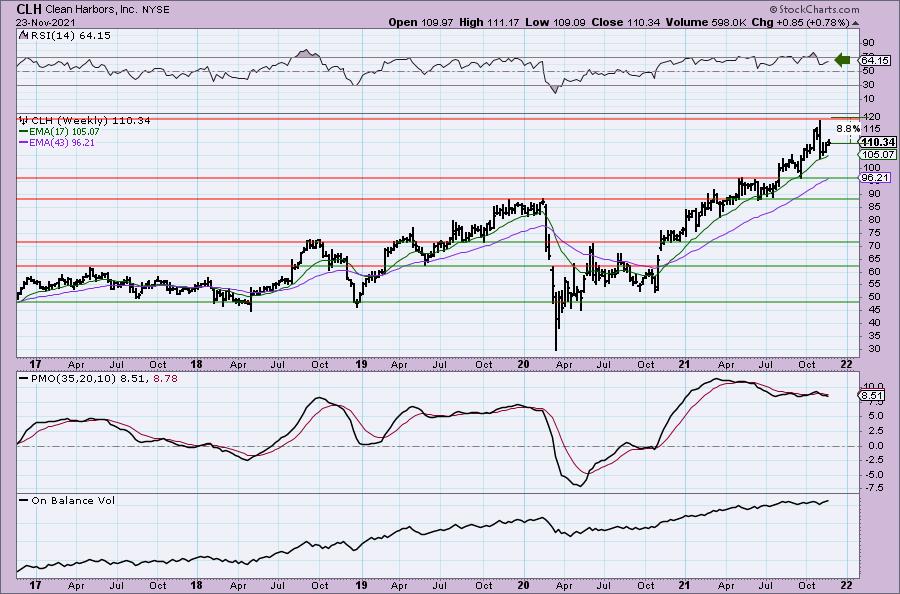Image resolution: width=900 pixels, height=594 pixels.
Task: Click the Volume 598.0K value
Action: [x=704, y=22]
